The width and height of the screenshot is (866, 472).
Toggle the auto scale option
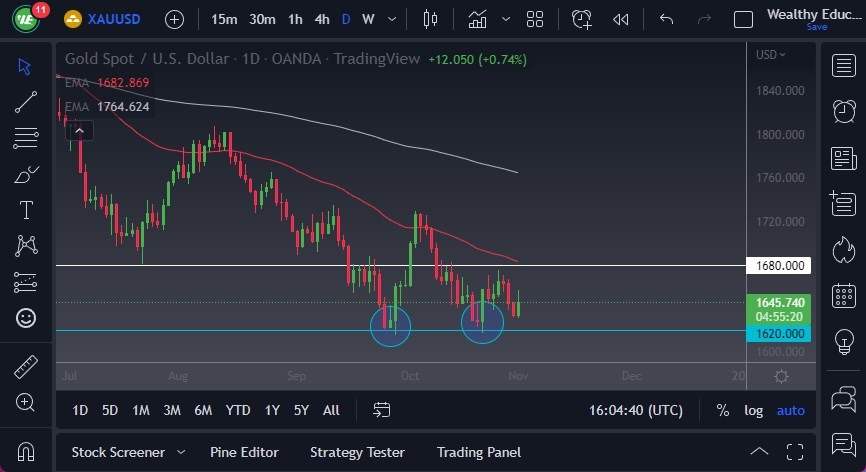coord(790,410)
